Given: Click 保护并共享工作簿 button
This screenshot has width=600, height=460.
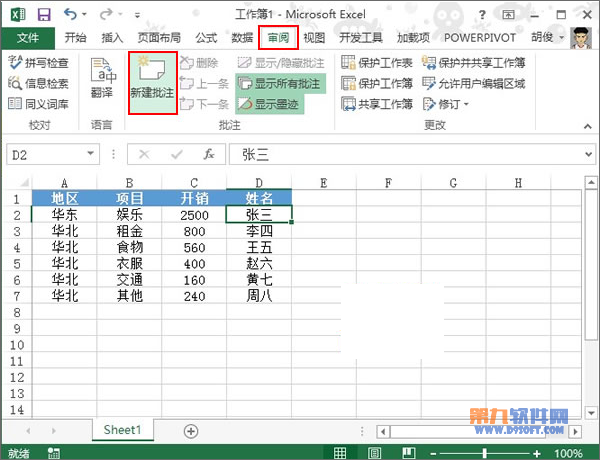Looking at the screenshot, I should point(474,62).
